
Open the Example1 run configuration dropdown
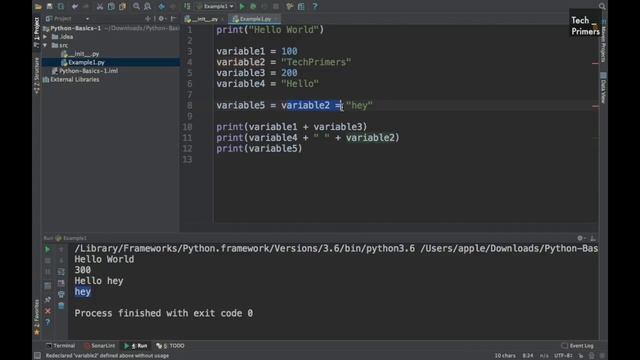215,7
